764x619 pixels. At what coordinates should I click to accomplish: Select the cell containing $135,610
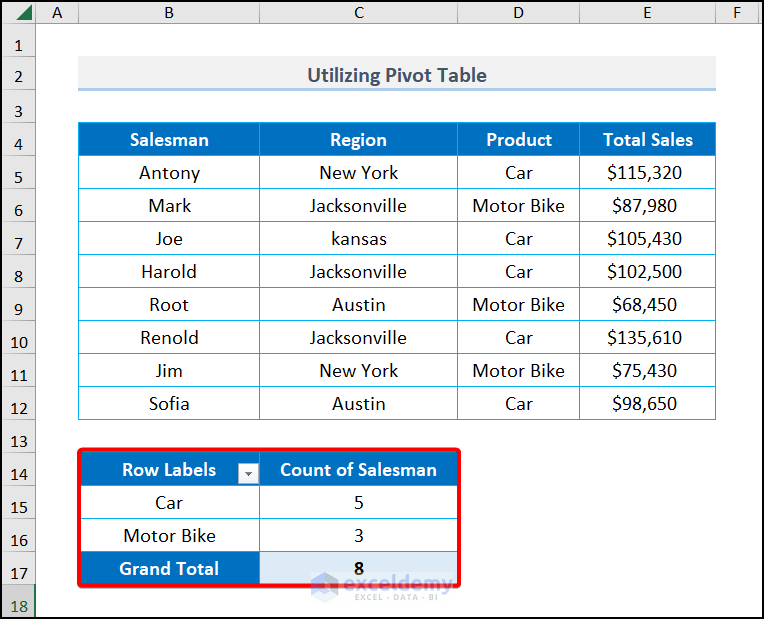[x=647, y=338]
